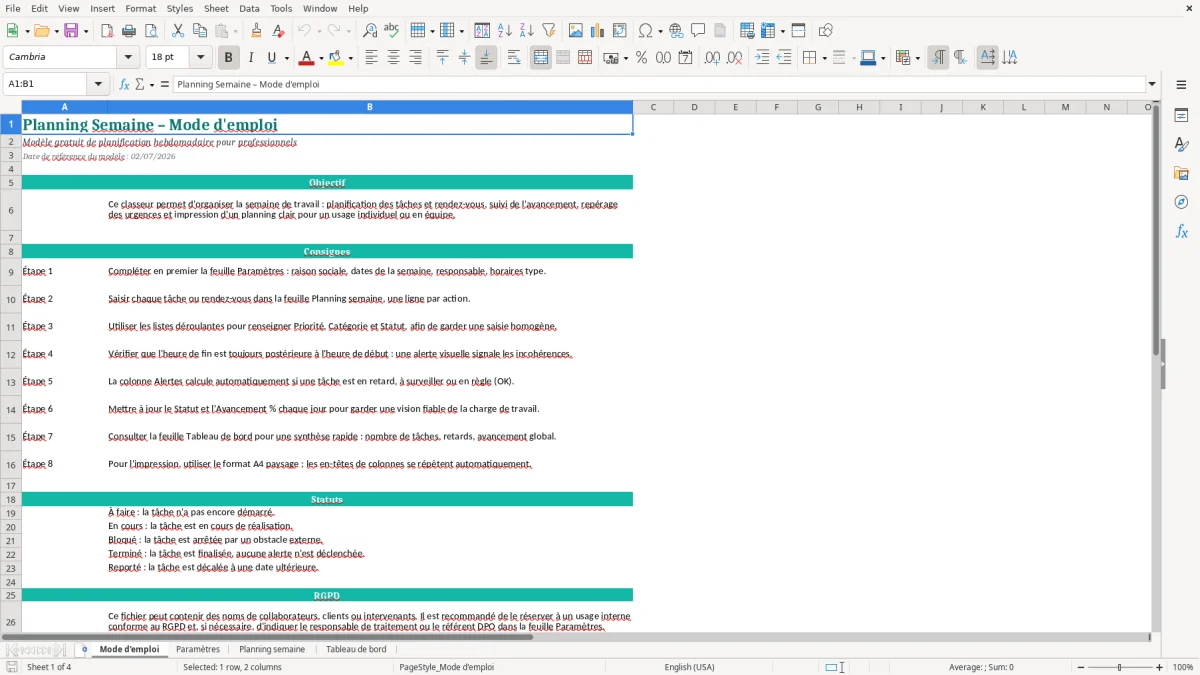Toggle Bold formatting
This screenshot has width=1200, height=675.
pyautogui.click(x=228, y=57)
